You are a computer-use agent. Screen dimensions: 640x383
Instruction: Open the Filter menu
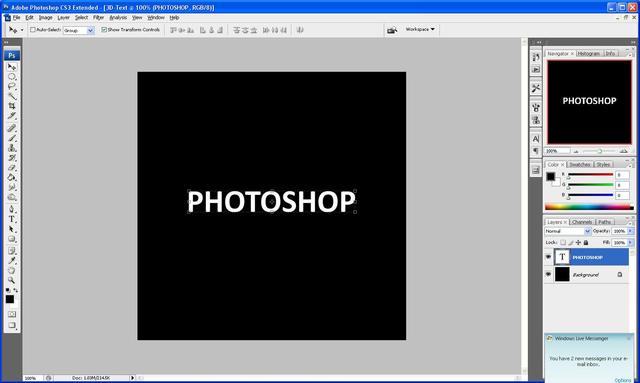click(x=98, y=18)
